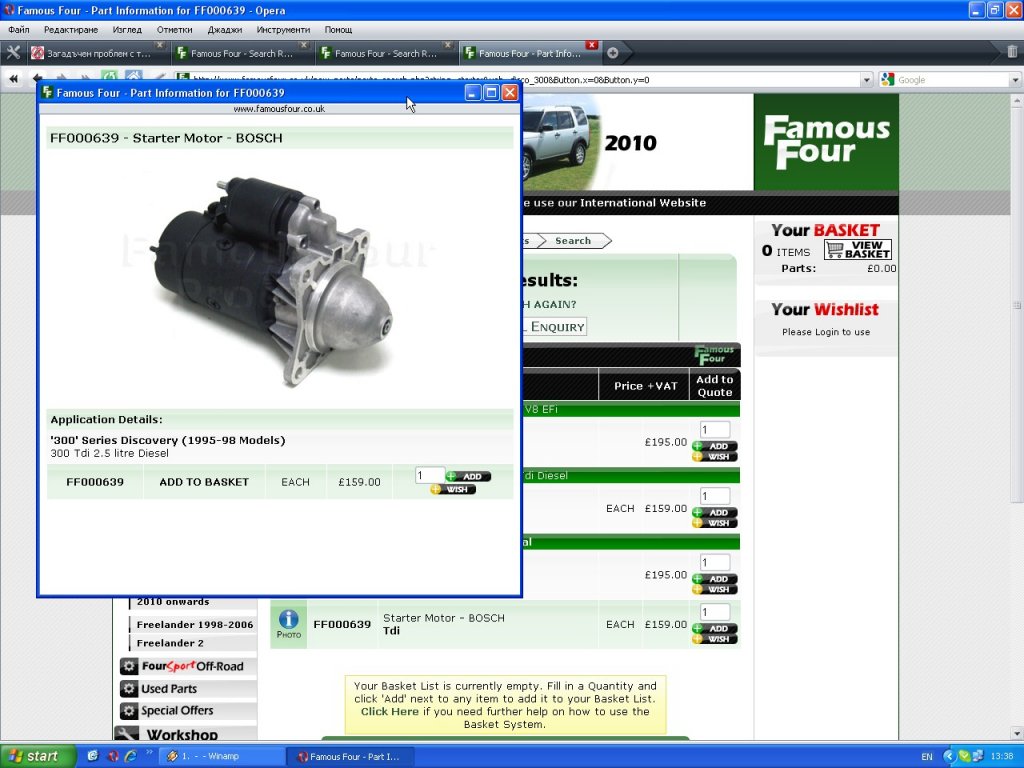Click the system tray clock showing 13:38
The width and height of the screenshot is (1024, 768).
point(1002,756)
